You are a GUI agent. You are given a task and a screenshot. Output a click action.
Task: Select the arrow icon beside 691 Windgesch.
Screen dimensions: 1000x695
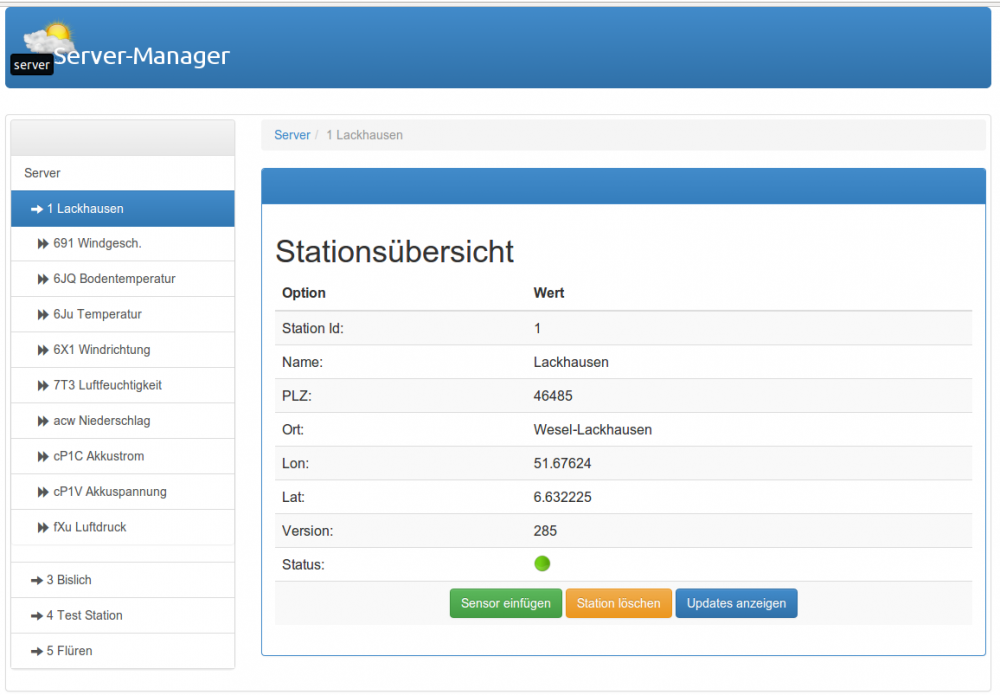click(x=43, y=243)
